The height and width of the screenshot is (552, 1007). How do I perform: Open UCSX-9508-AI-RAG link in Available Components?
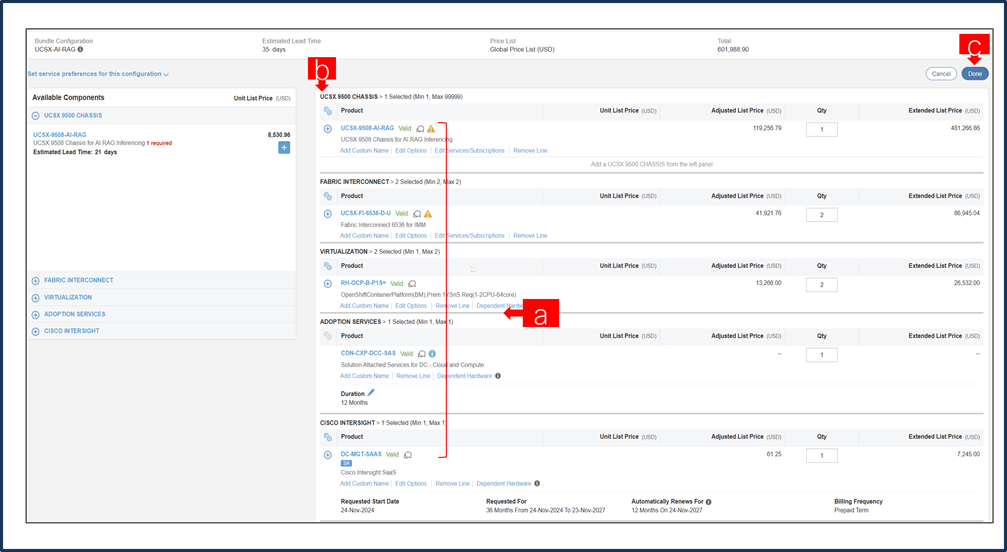60,135
